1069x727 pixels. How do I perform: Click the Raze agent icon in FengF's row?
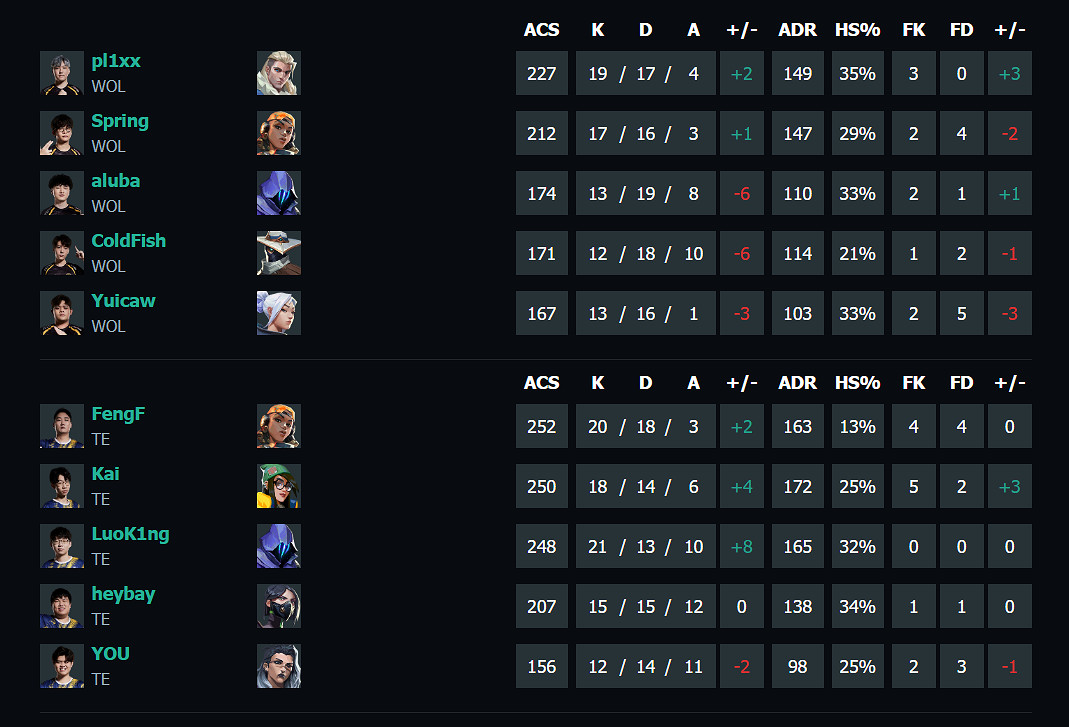click(278, 426)
